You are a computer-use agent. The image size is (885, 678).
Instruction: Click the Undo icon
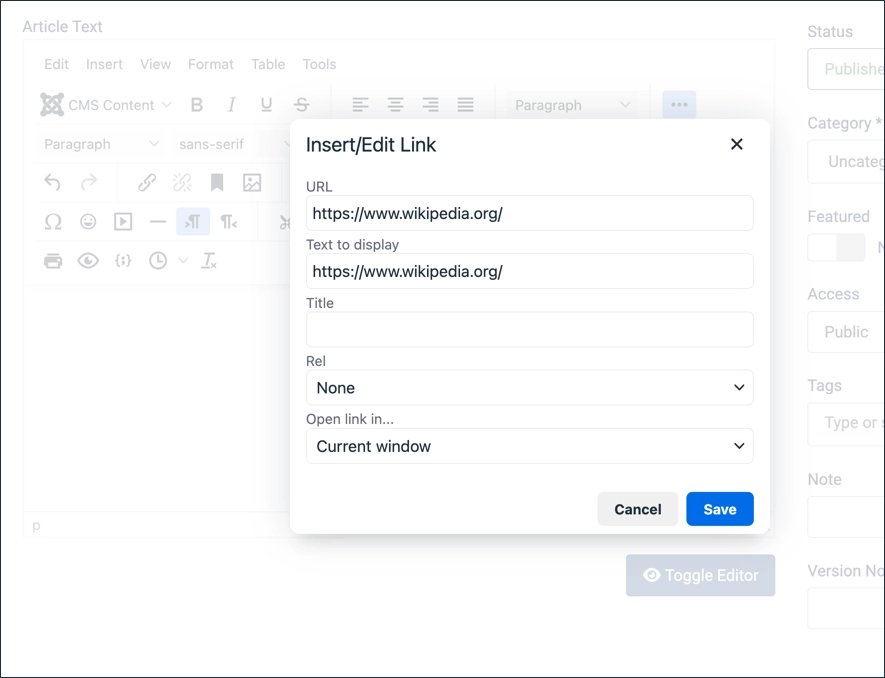pyautogui.click(x=53, y=182)
